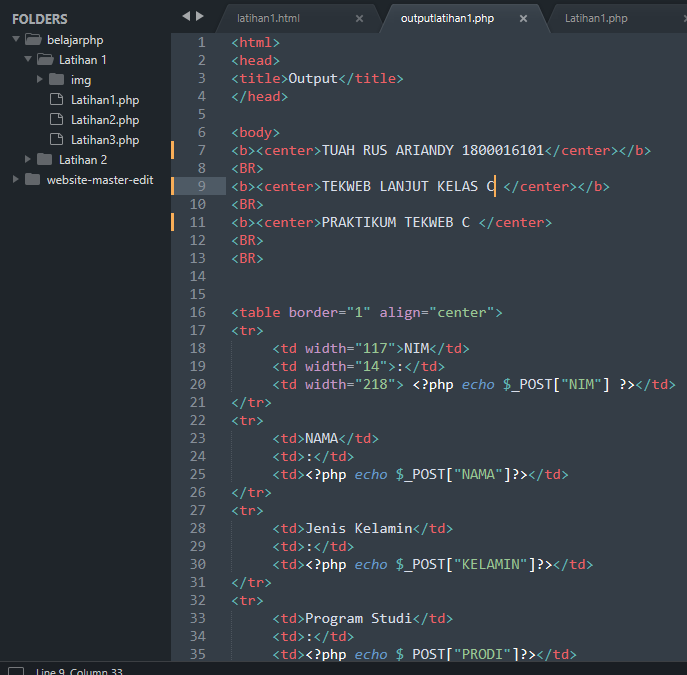Viewport: 687px width, 675px height.
Task: Click the belajarphp folder icon
Action: click(x=33, y=40)
